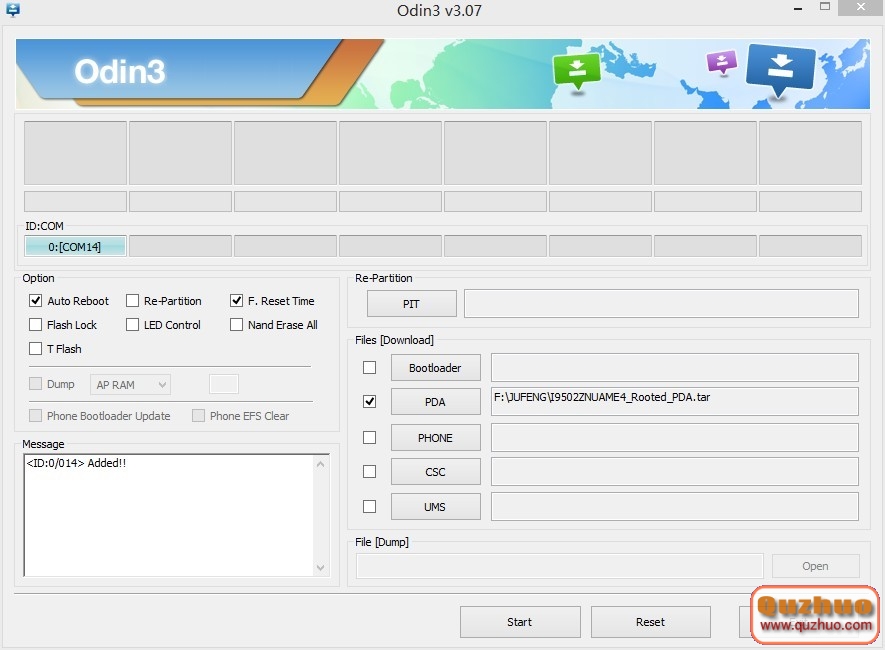Image resolution: width=885 pixels, height=650 pixels.
Task: Uncheck the PDA file checkbox
Action: point(369,401)
